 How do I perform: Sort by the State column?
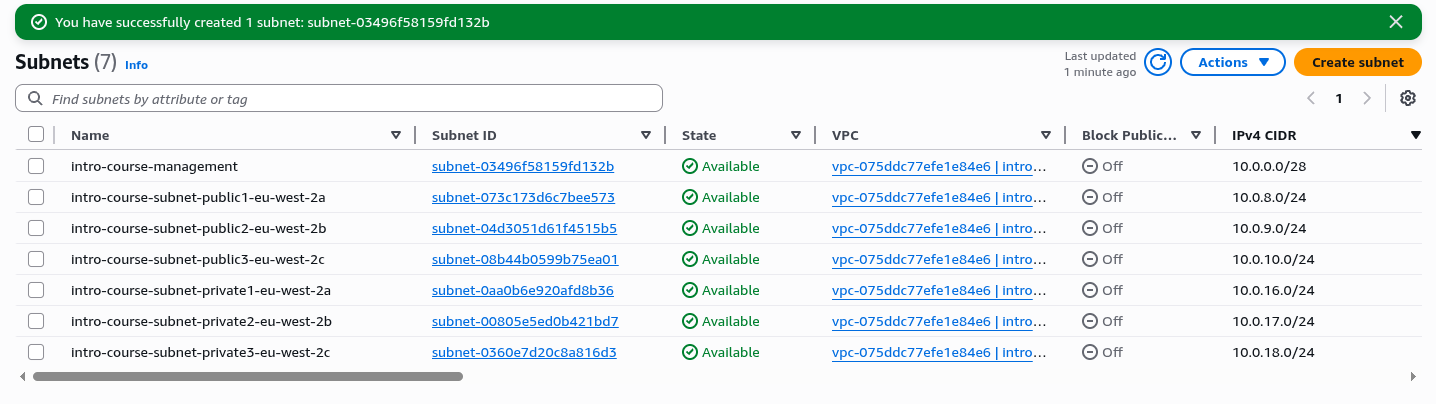click(796, 135)
